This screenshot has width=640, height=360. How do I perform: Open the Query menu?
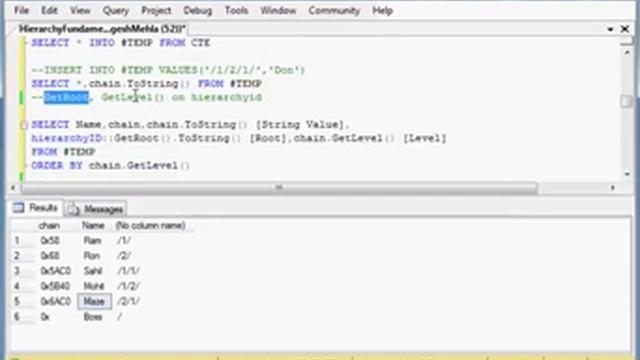tap(116, 11)
